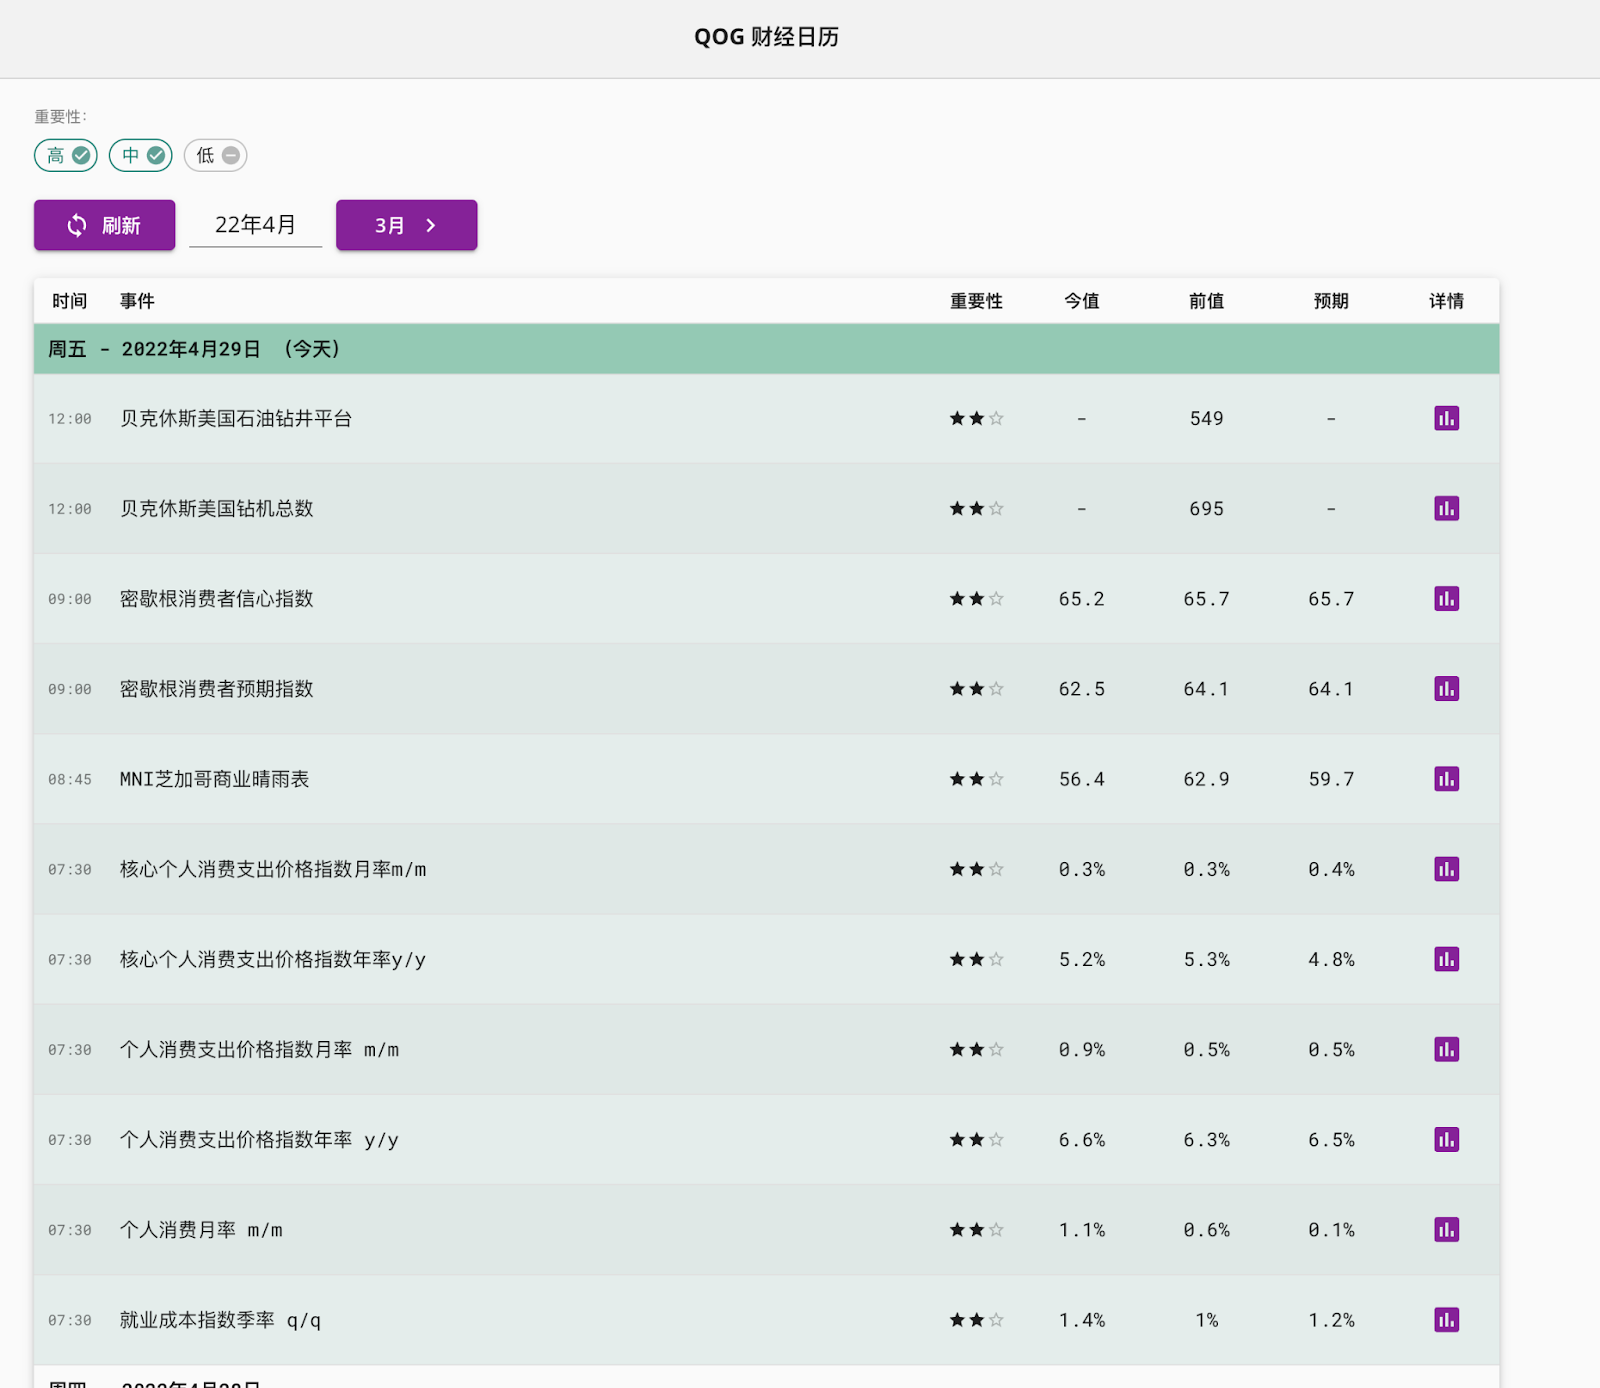The image size is (1600, 1388).
Task: Select the 贝克休斯美国石油钻井平台 event name
Action: tap(236, 418)
